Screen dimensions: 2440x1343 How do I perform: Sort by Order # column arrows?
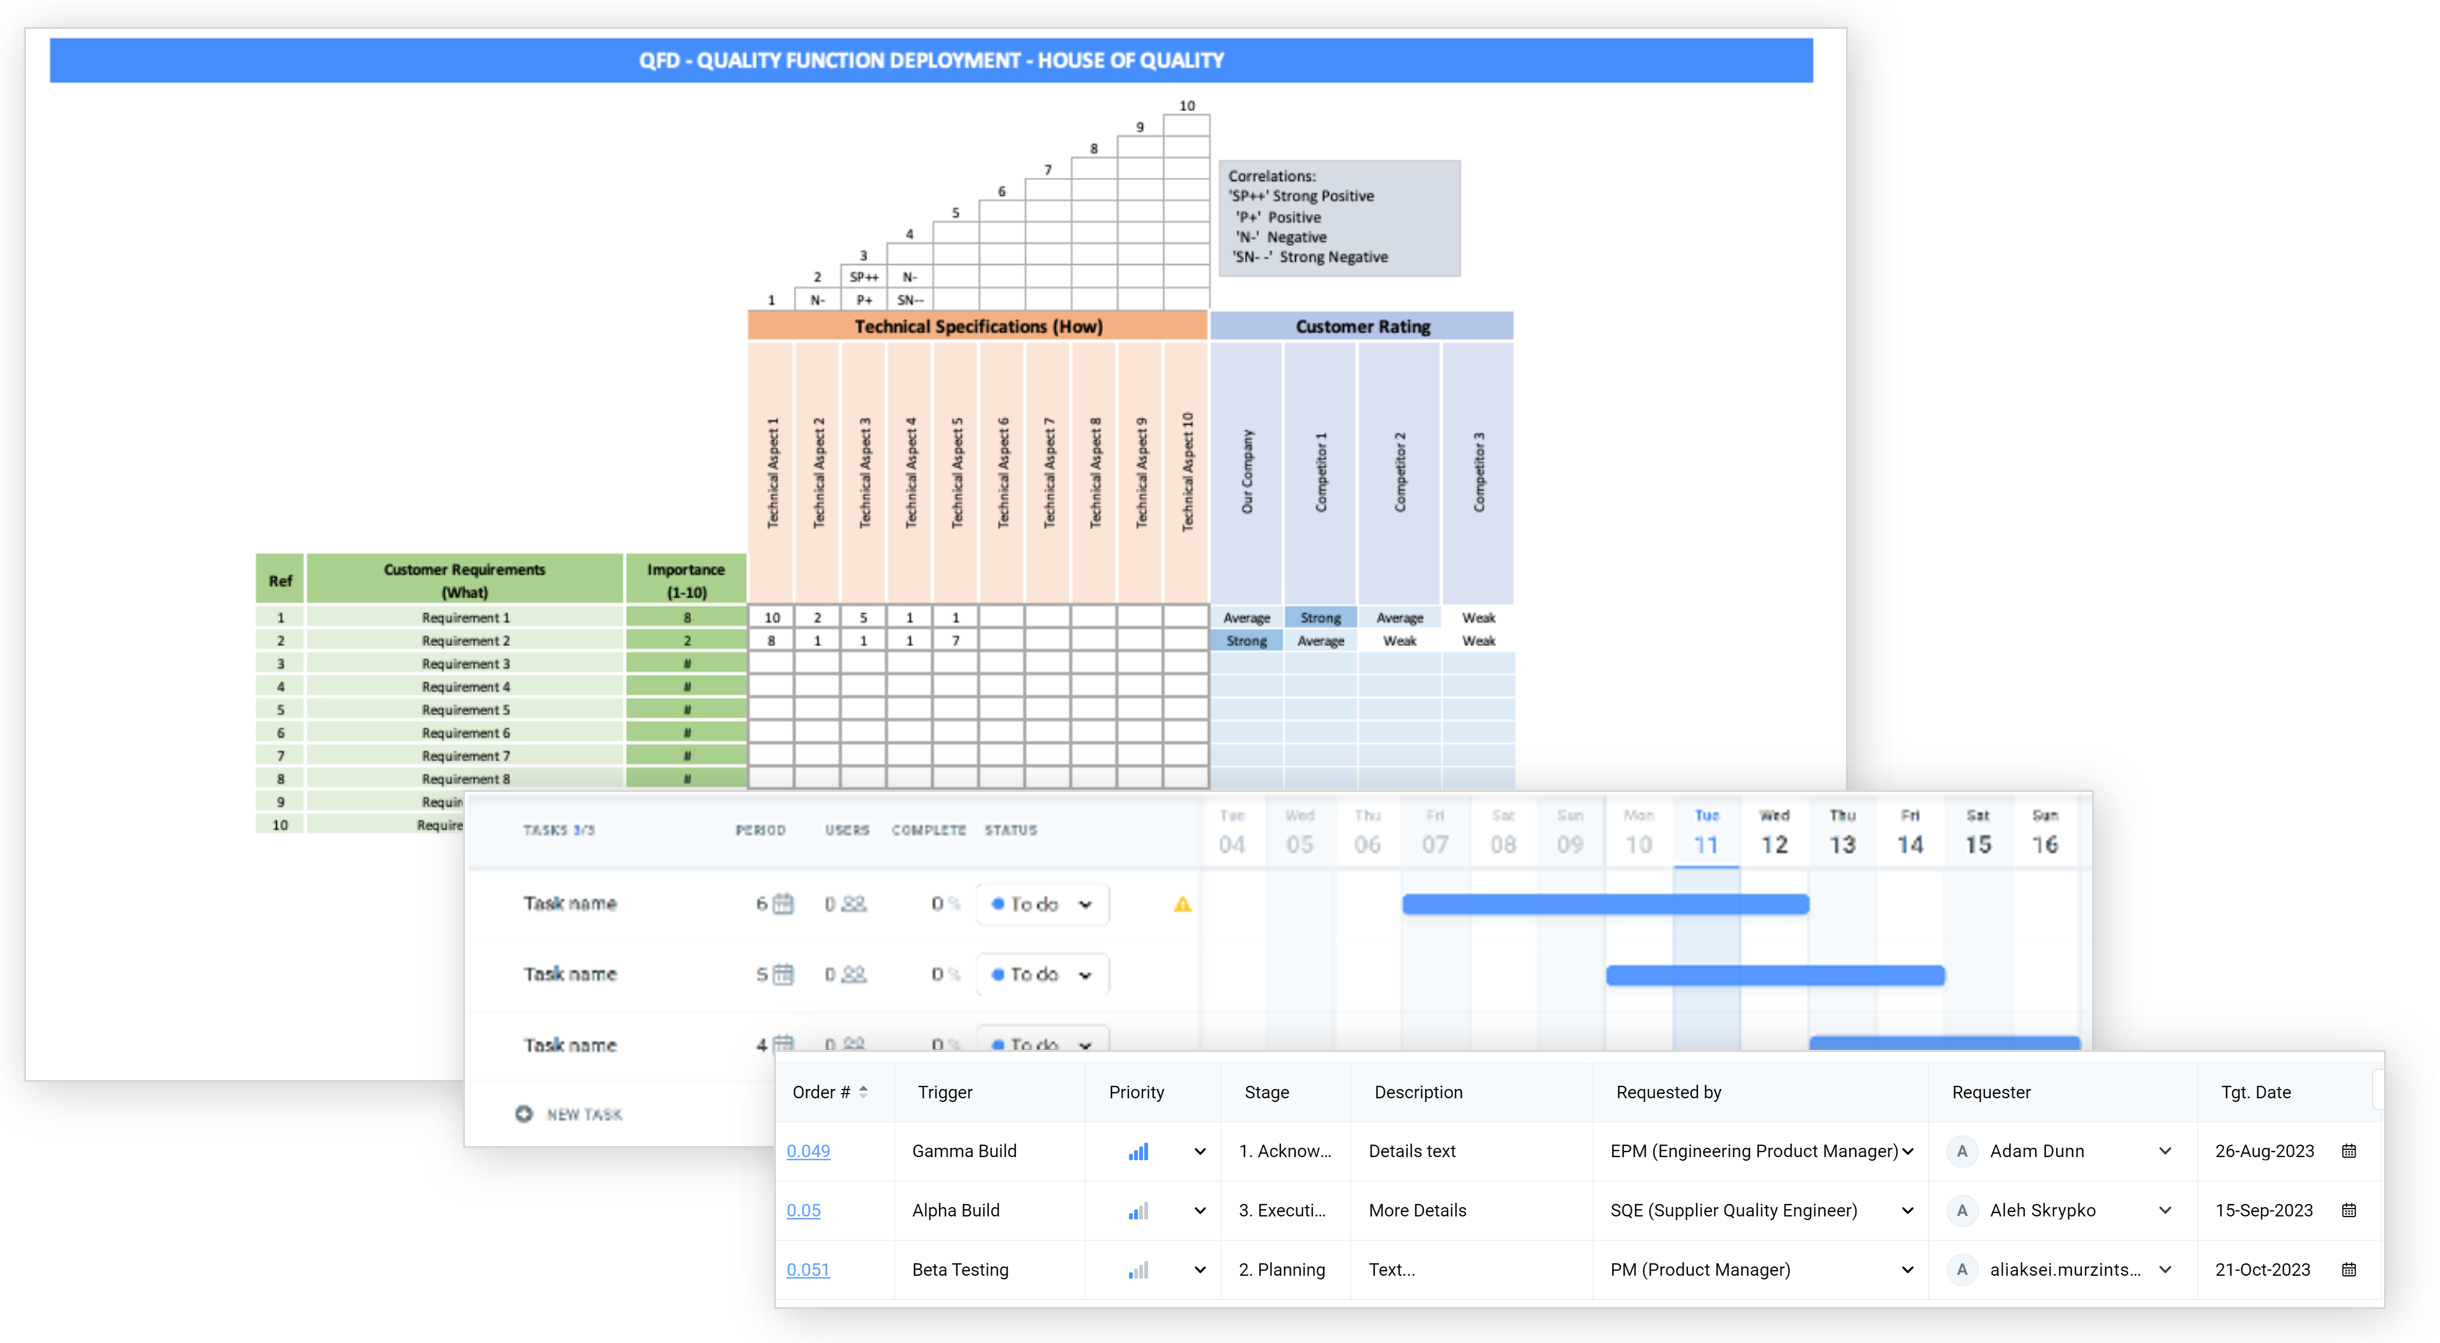(864, 1092)
